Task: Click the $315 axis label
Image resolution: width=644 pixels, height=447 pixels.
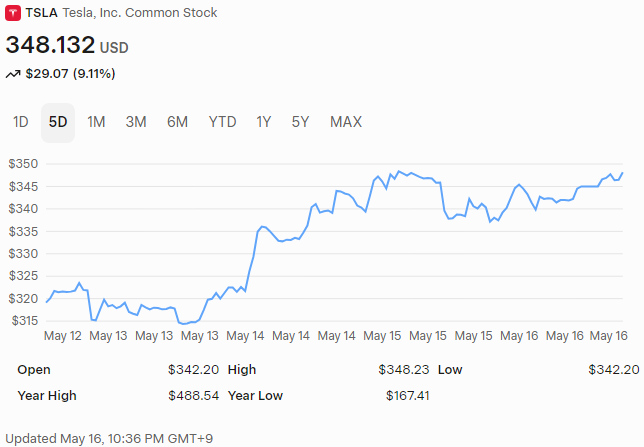Action: [25, 320]
